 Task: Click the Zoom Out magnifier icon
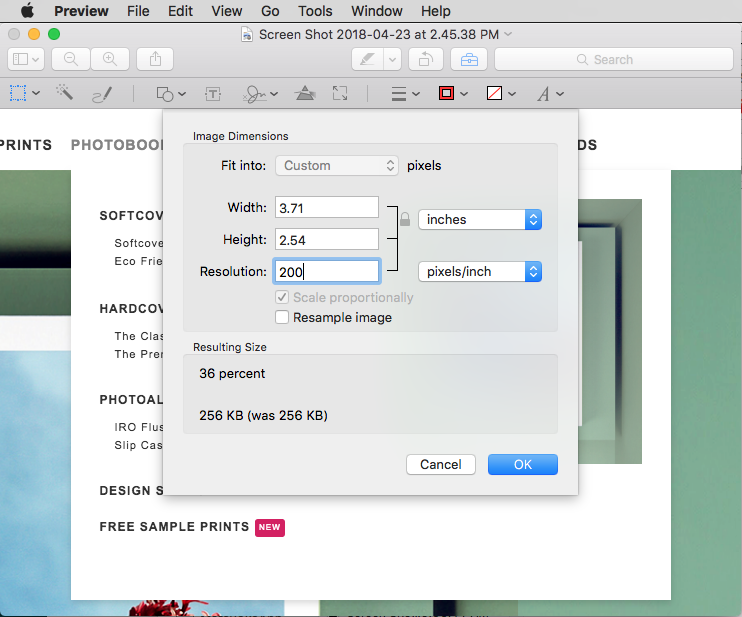point(71,59)
